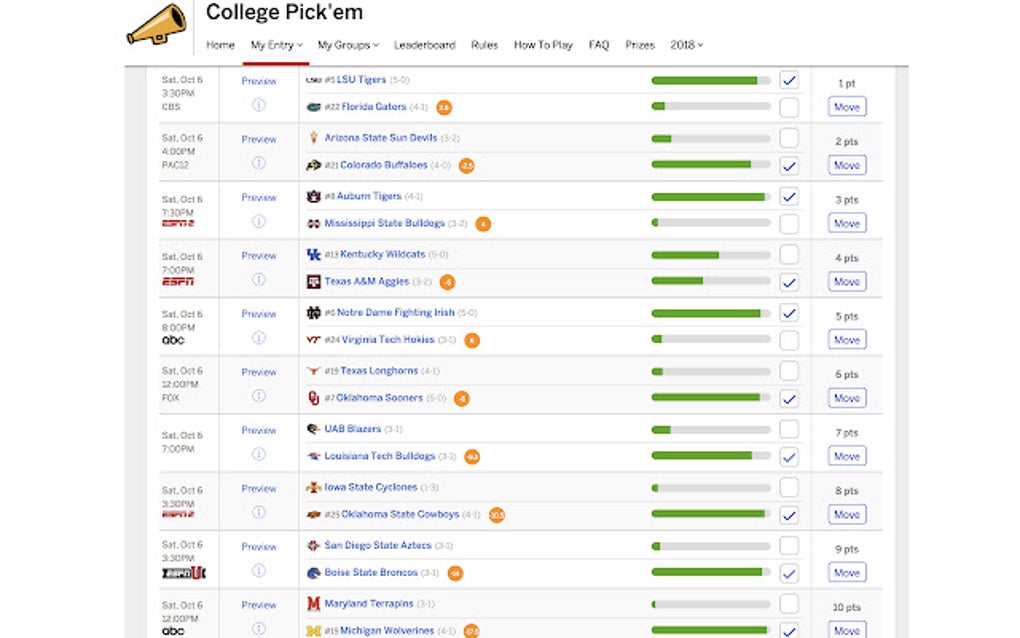Expand the My Entry dropdown menu
Image resolution: width=1020 pixels, height=638 pixels.
tap(276, 45)
